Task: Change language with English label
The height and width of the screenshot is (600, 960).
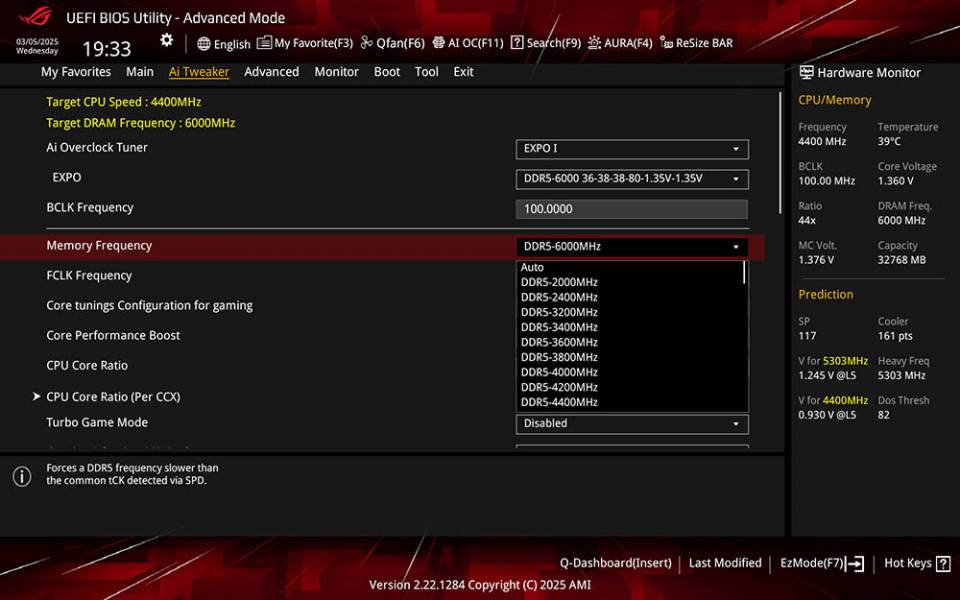Action: [232, 44]
